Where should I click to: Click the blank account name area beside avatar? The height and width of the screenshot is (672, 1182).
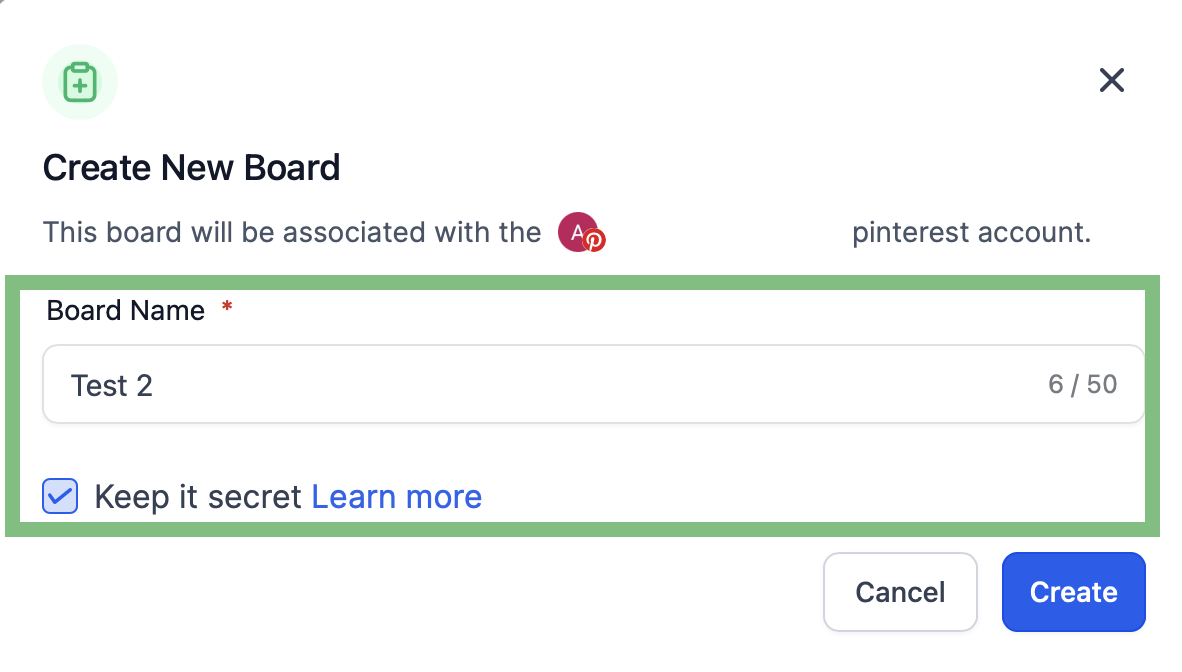point(727,232)
